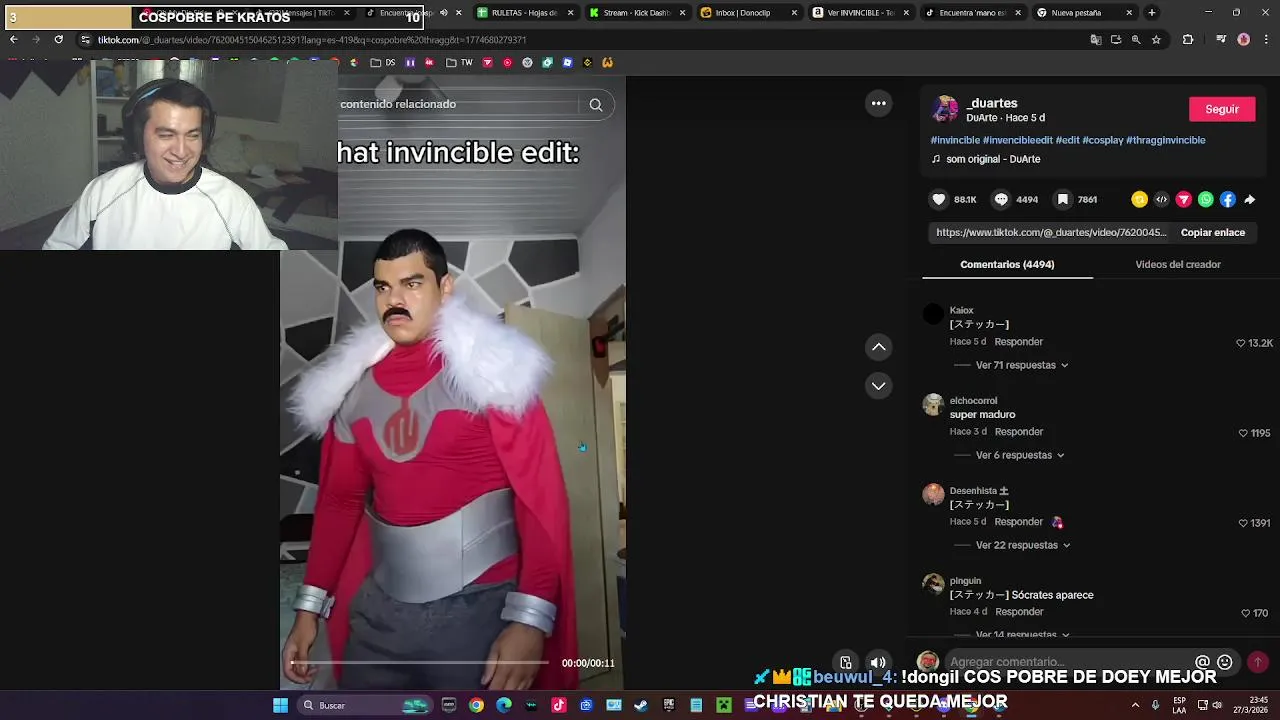Expand Ver 22 respuestas

click(1023, 545)
